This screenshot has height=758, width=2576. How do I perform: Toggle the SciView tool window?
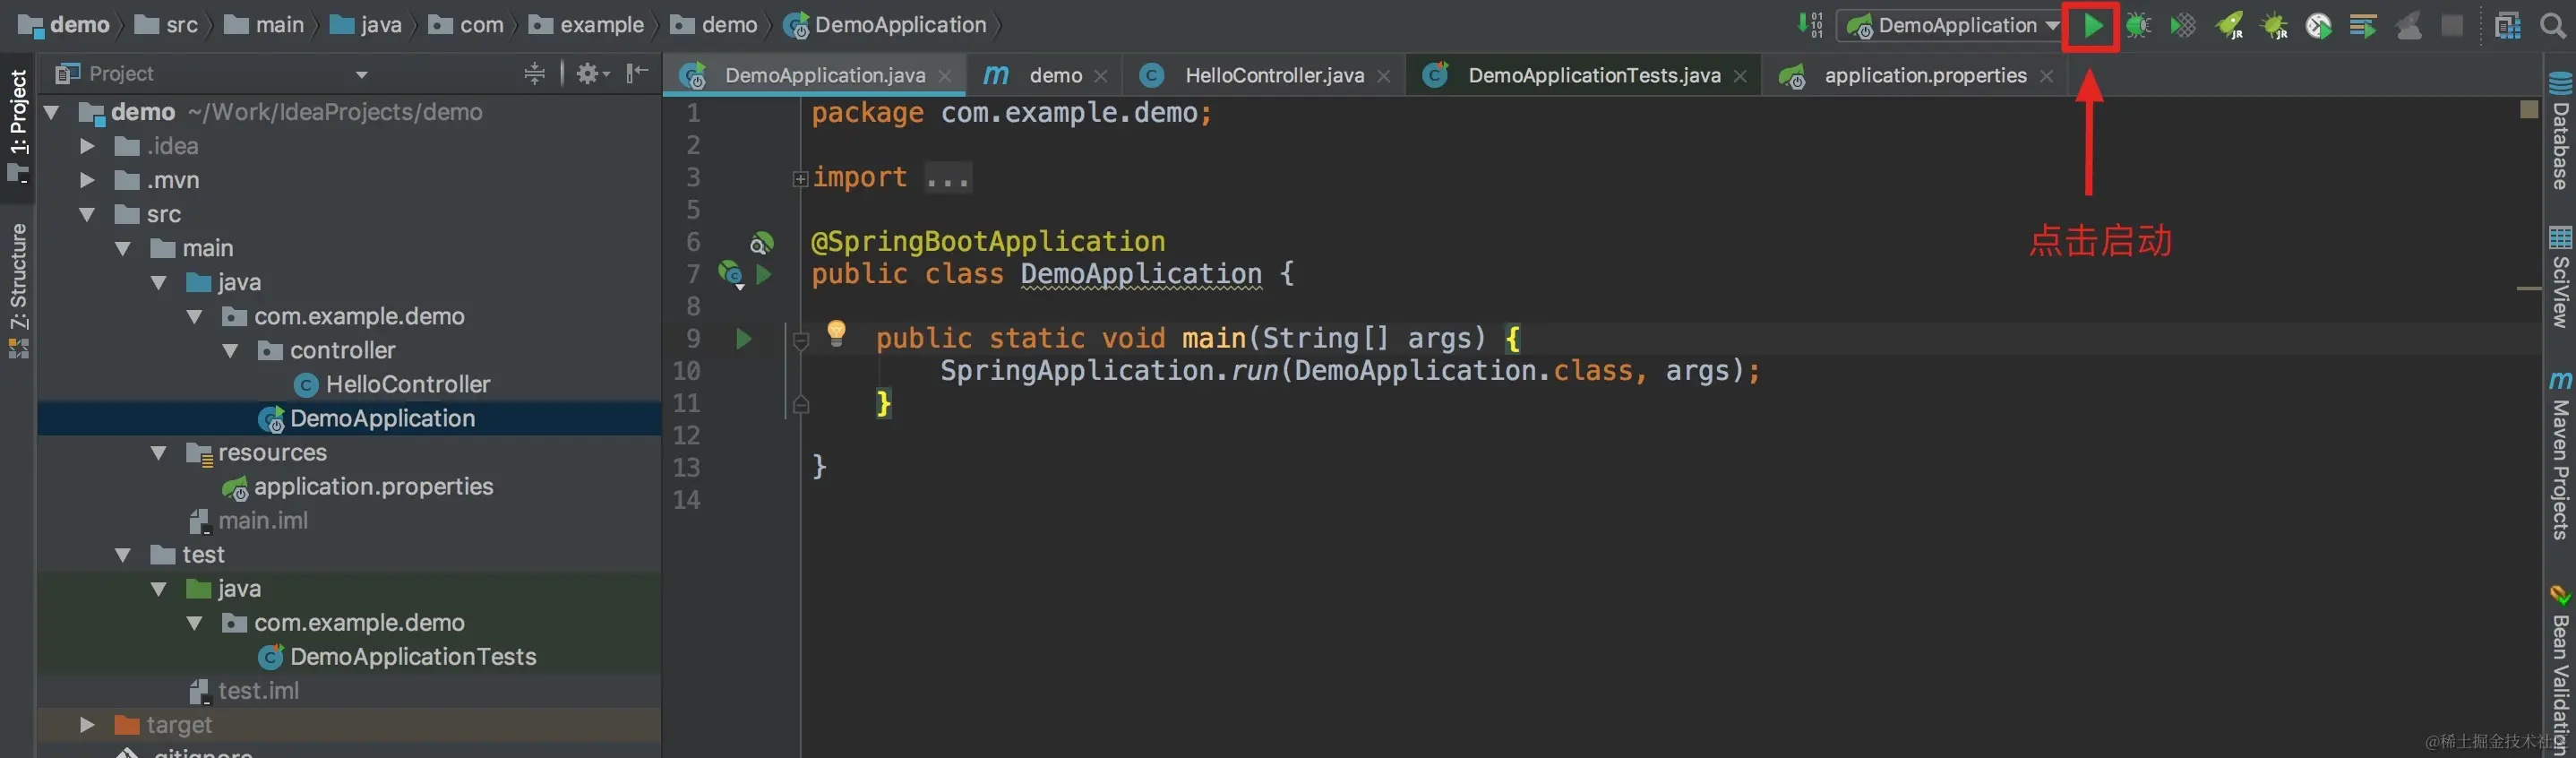point(2559,278)
